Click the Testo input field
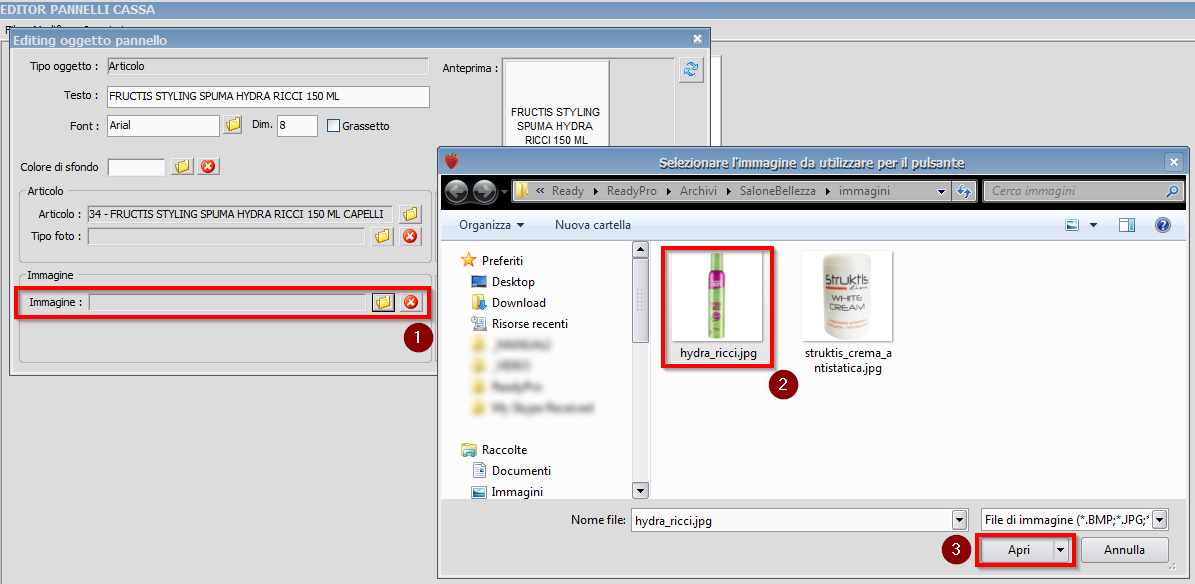 point(269,97)
